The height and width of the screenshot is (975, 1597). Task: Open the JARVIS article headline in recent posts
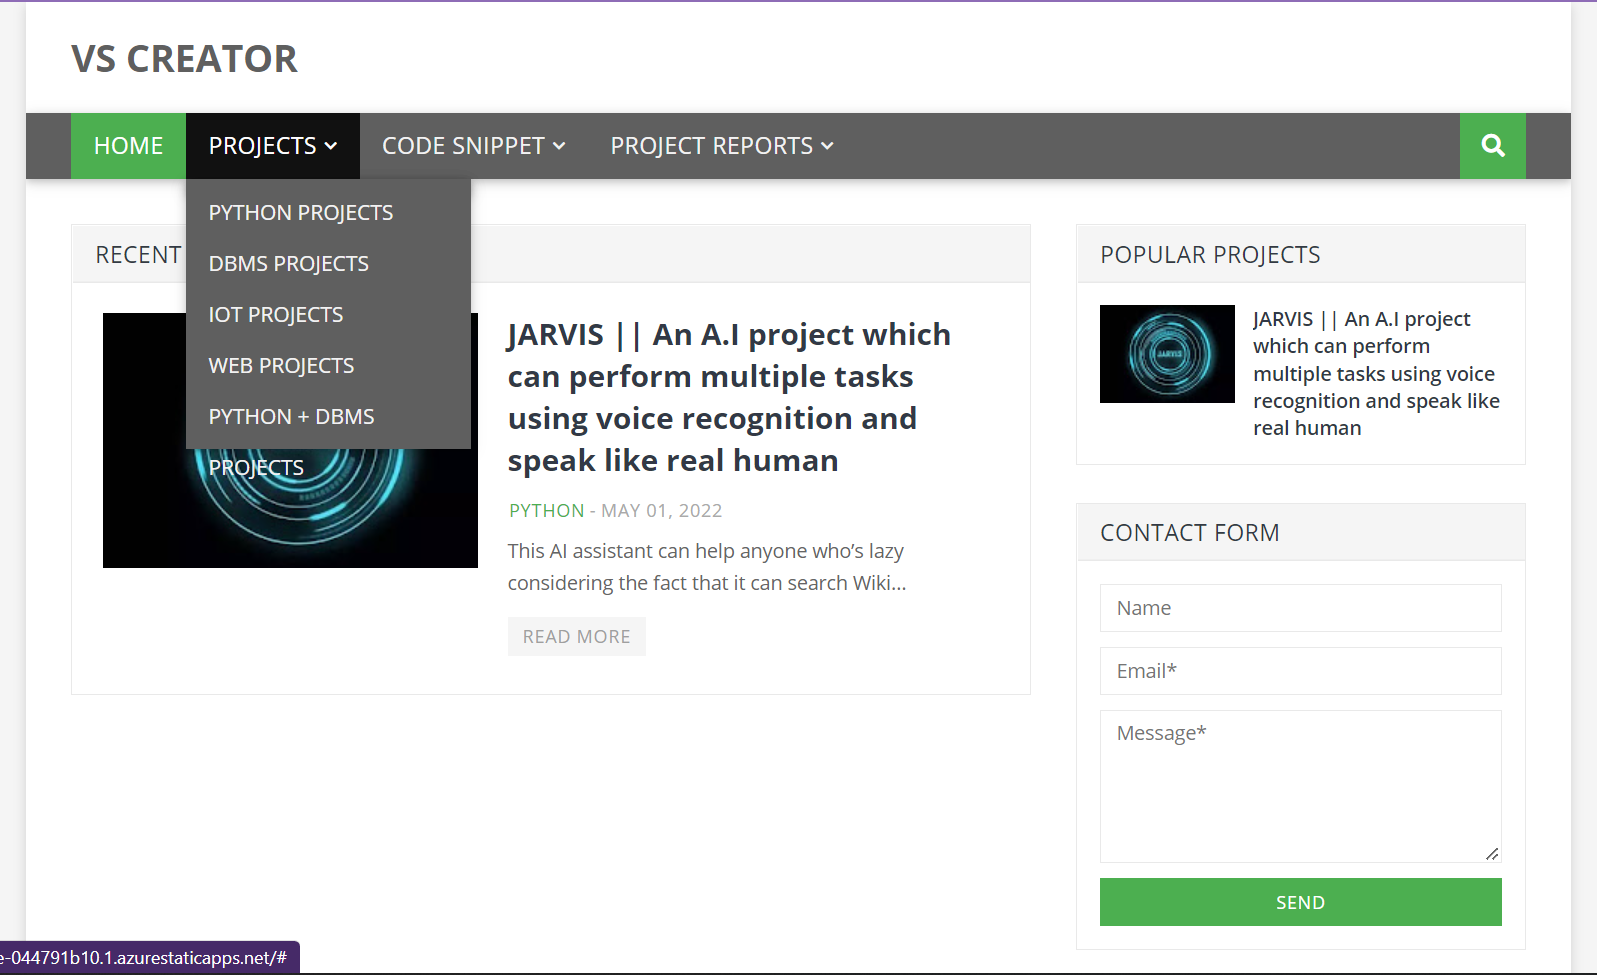pos(729,397)
